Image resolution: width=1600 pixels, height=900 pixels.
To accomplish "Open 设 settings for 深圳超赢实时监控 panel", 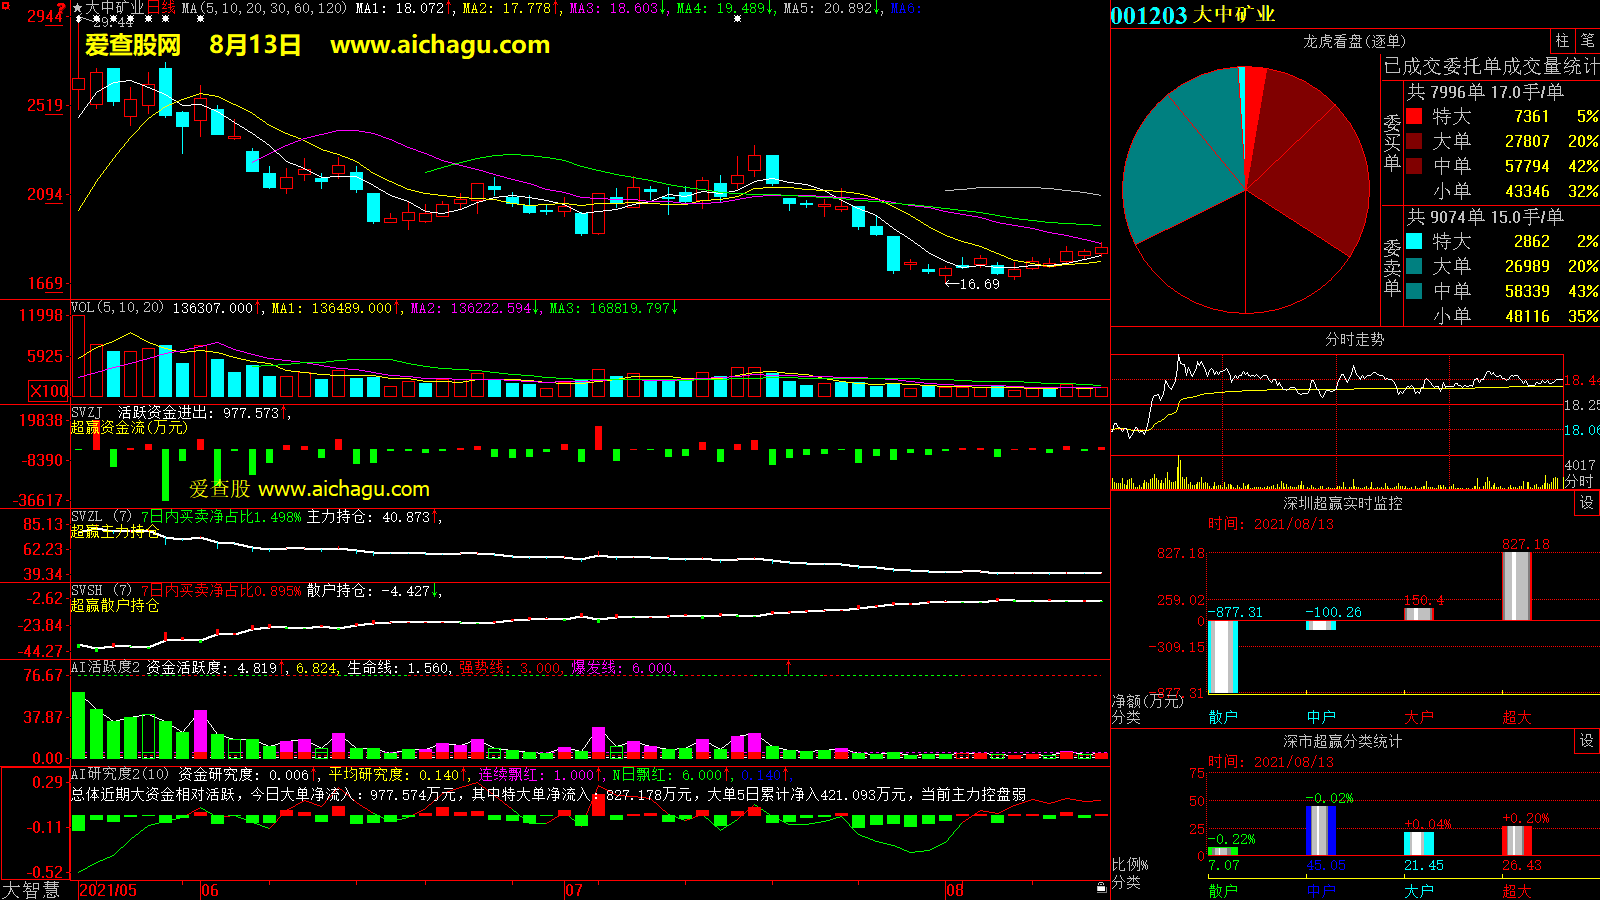I will pyautogui.click(x=1587, y=503).
